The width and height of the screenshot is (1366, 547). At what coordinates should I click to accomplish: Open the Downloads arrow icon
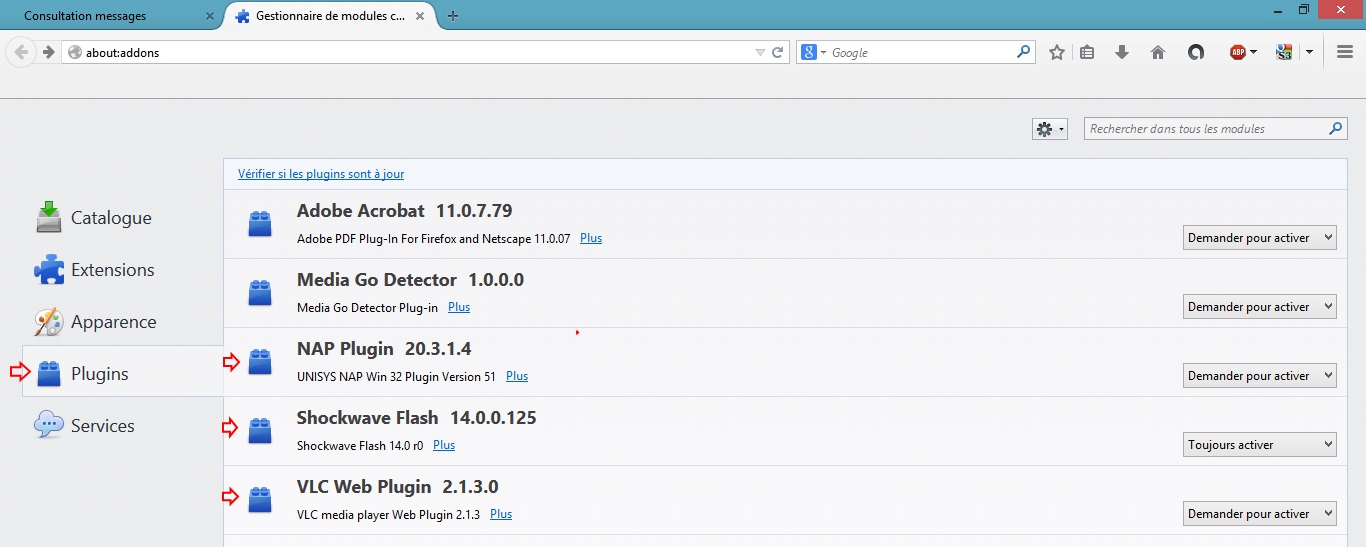point(1122,52)
